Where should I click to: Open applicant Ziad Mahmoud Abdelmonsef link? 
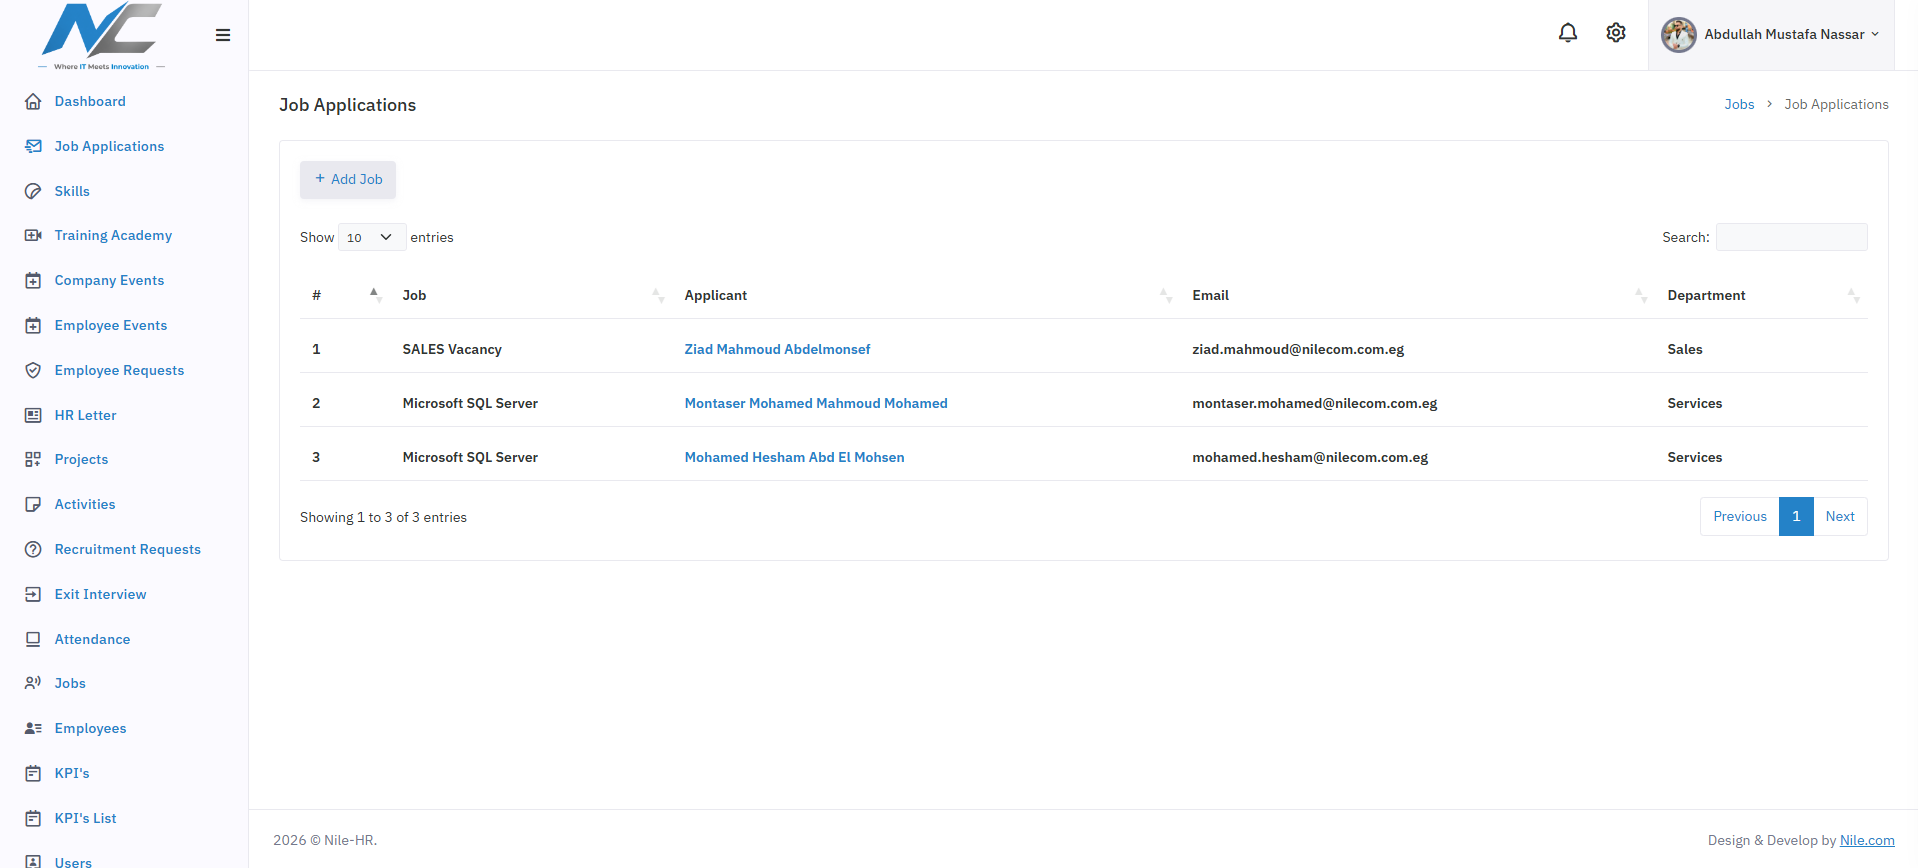click(777, 349)
